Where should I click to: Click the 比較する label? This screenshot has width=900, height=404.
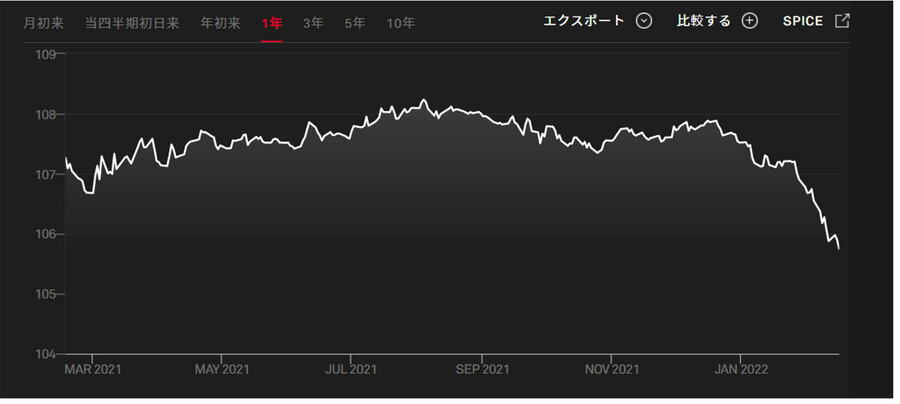704,21
